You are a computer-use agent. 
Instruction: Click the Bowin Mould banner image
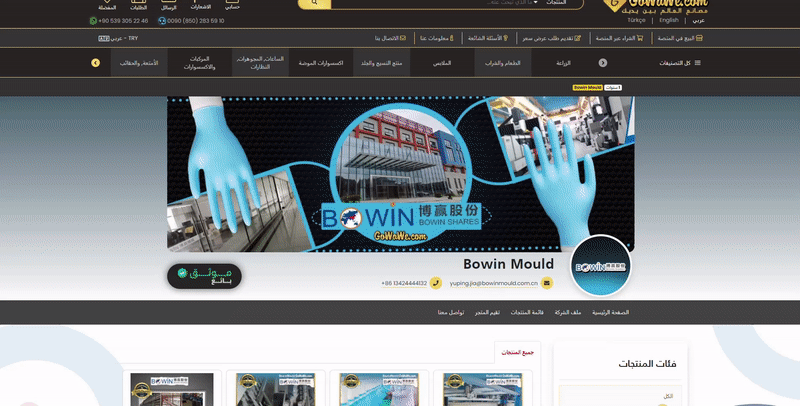click(401, 174)
